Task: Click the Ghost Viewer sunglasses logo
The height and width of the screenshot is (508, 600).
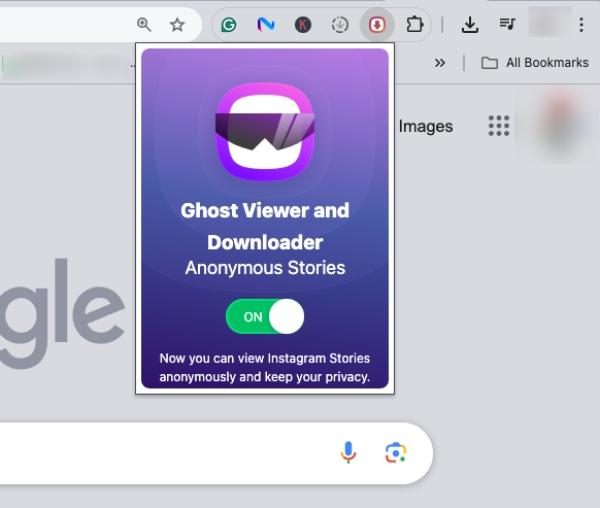Action: pos(265,131)
